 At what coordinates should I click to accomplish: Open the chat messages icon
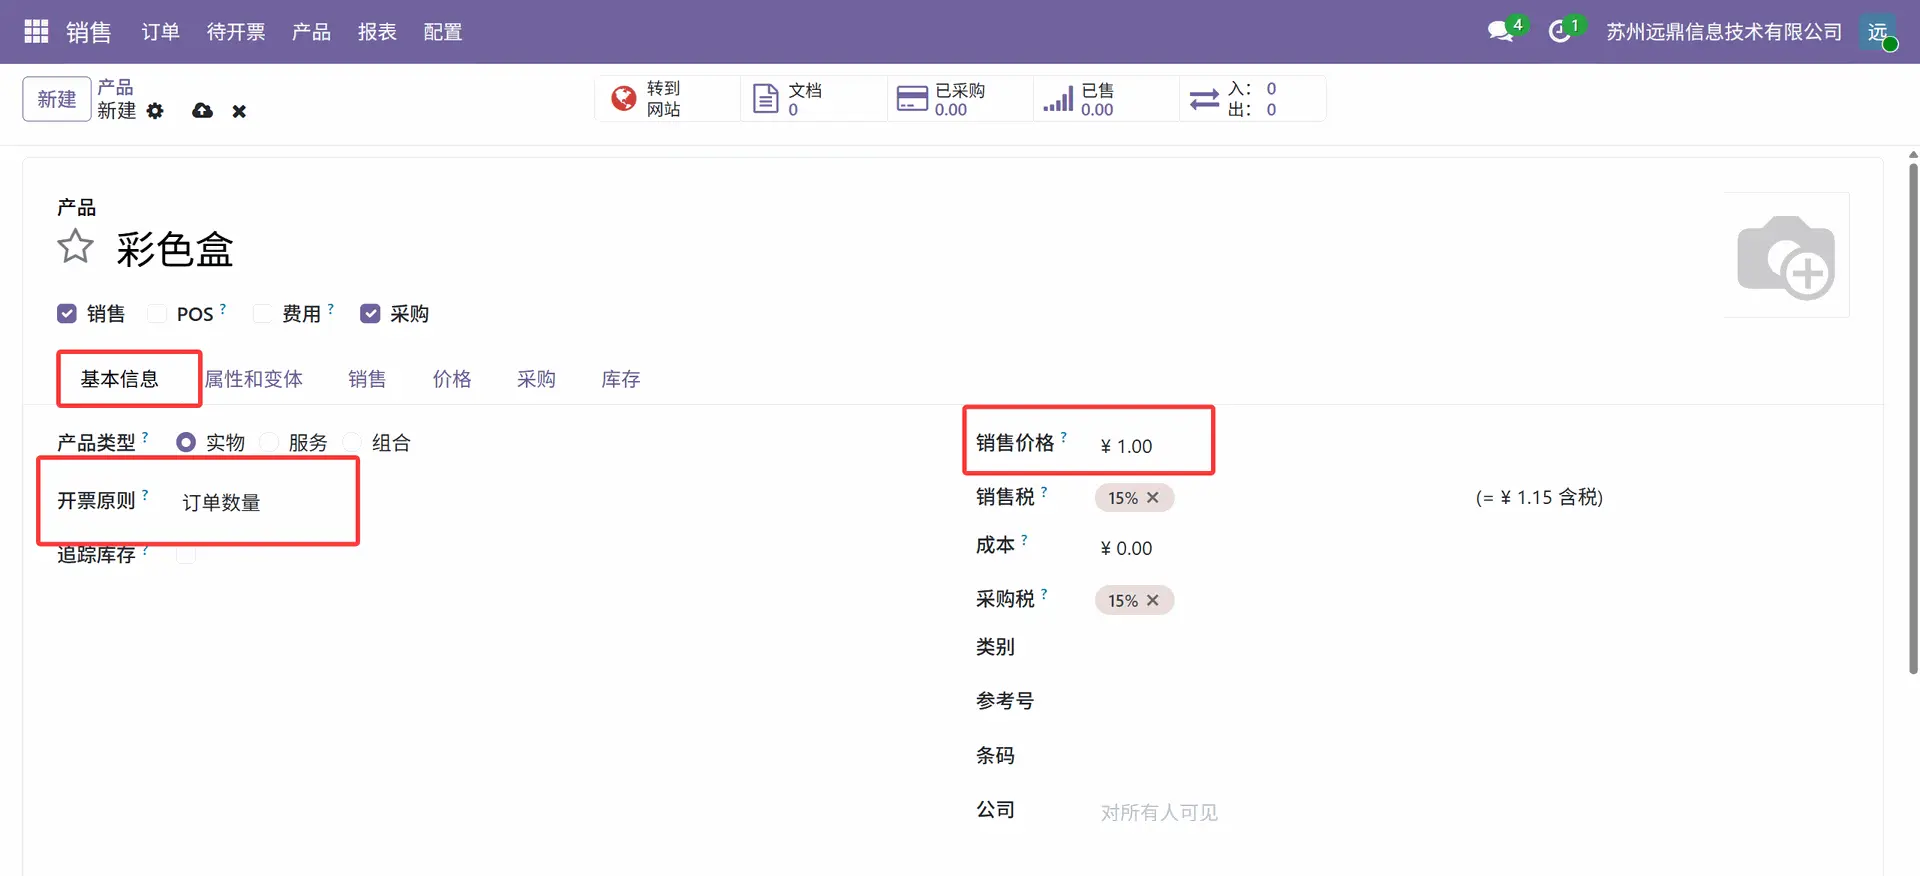click(x=1500, y=32)
